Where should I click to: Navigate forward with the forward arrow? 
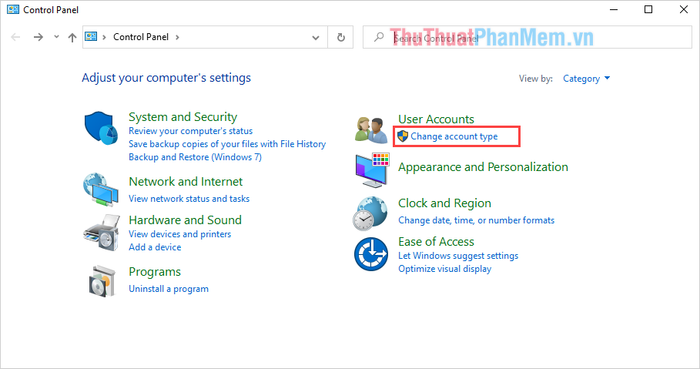[x=38, y=37]
